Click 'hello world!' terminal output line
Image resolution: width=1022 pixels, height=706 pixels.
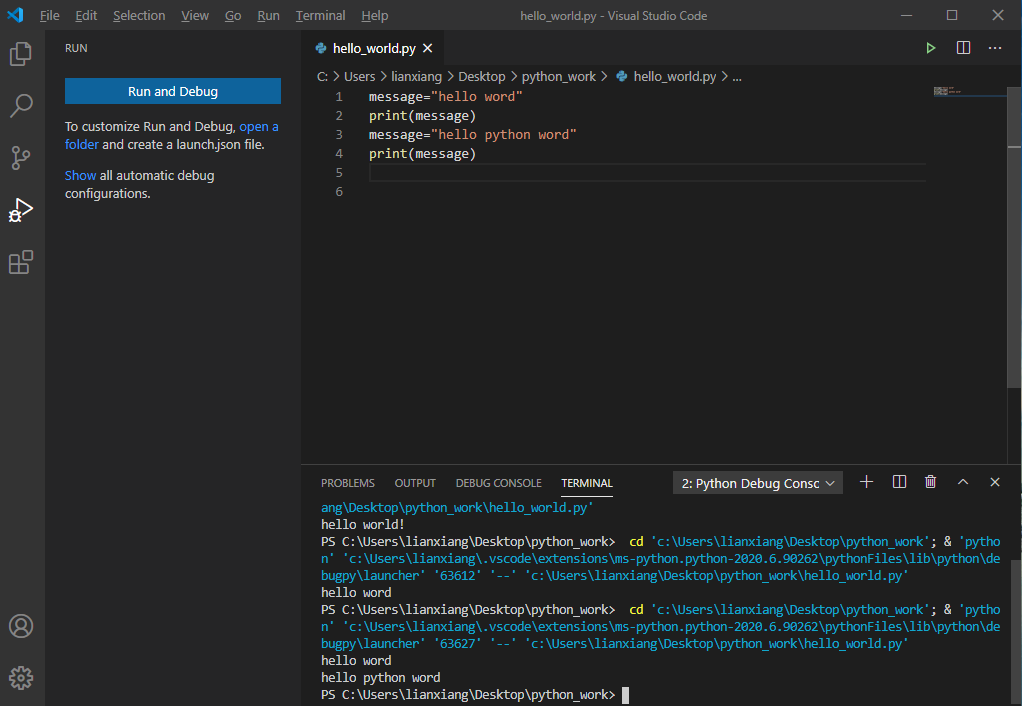pos(362,524)
